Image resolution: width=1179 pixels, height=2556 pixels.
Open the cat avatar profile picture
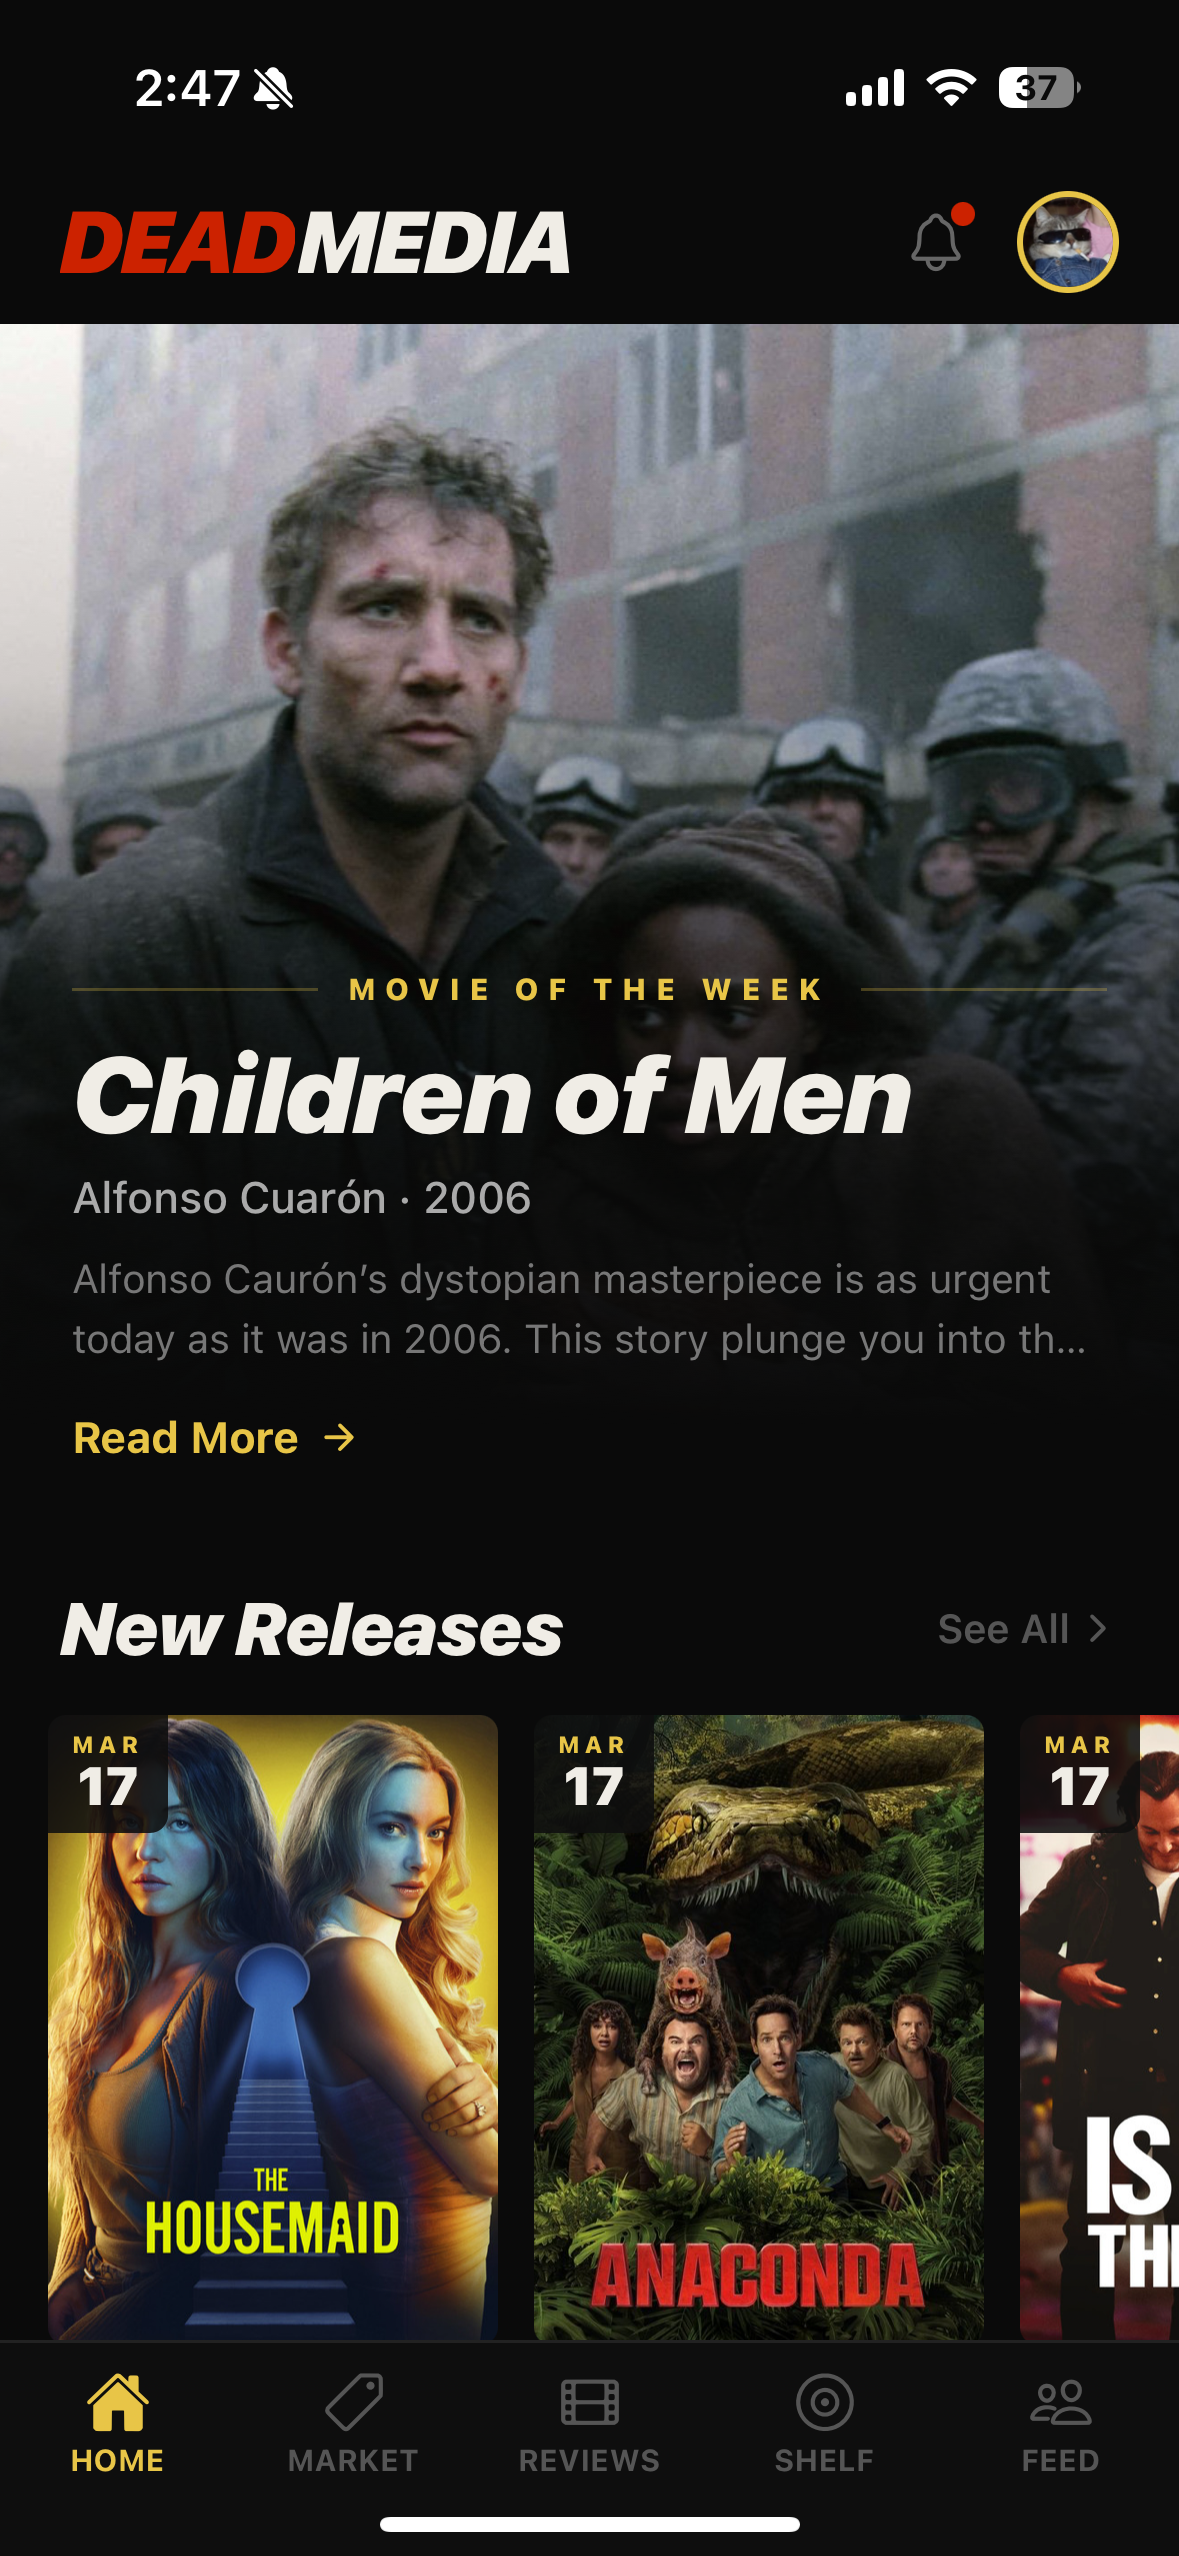pos(1067,242)
